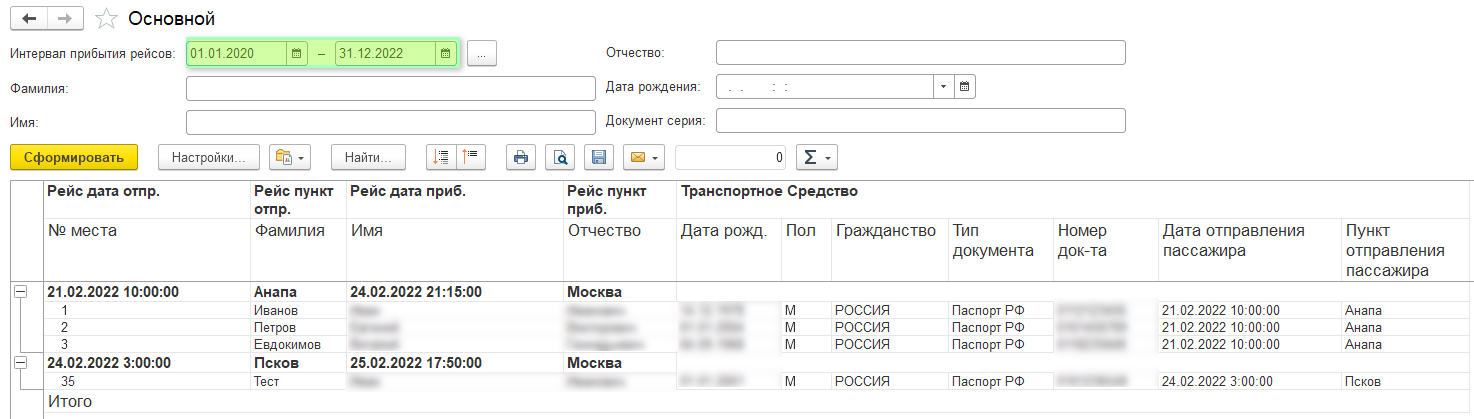
Task: Expand all report groups
Action: click(x=441, y=157)
